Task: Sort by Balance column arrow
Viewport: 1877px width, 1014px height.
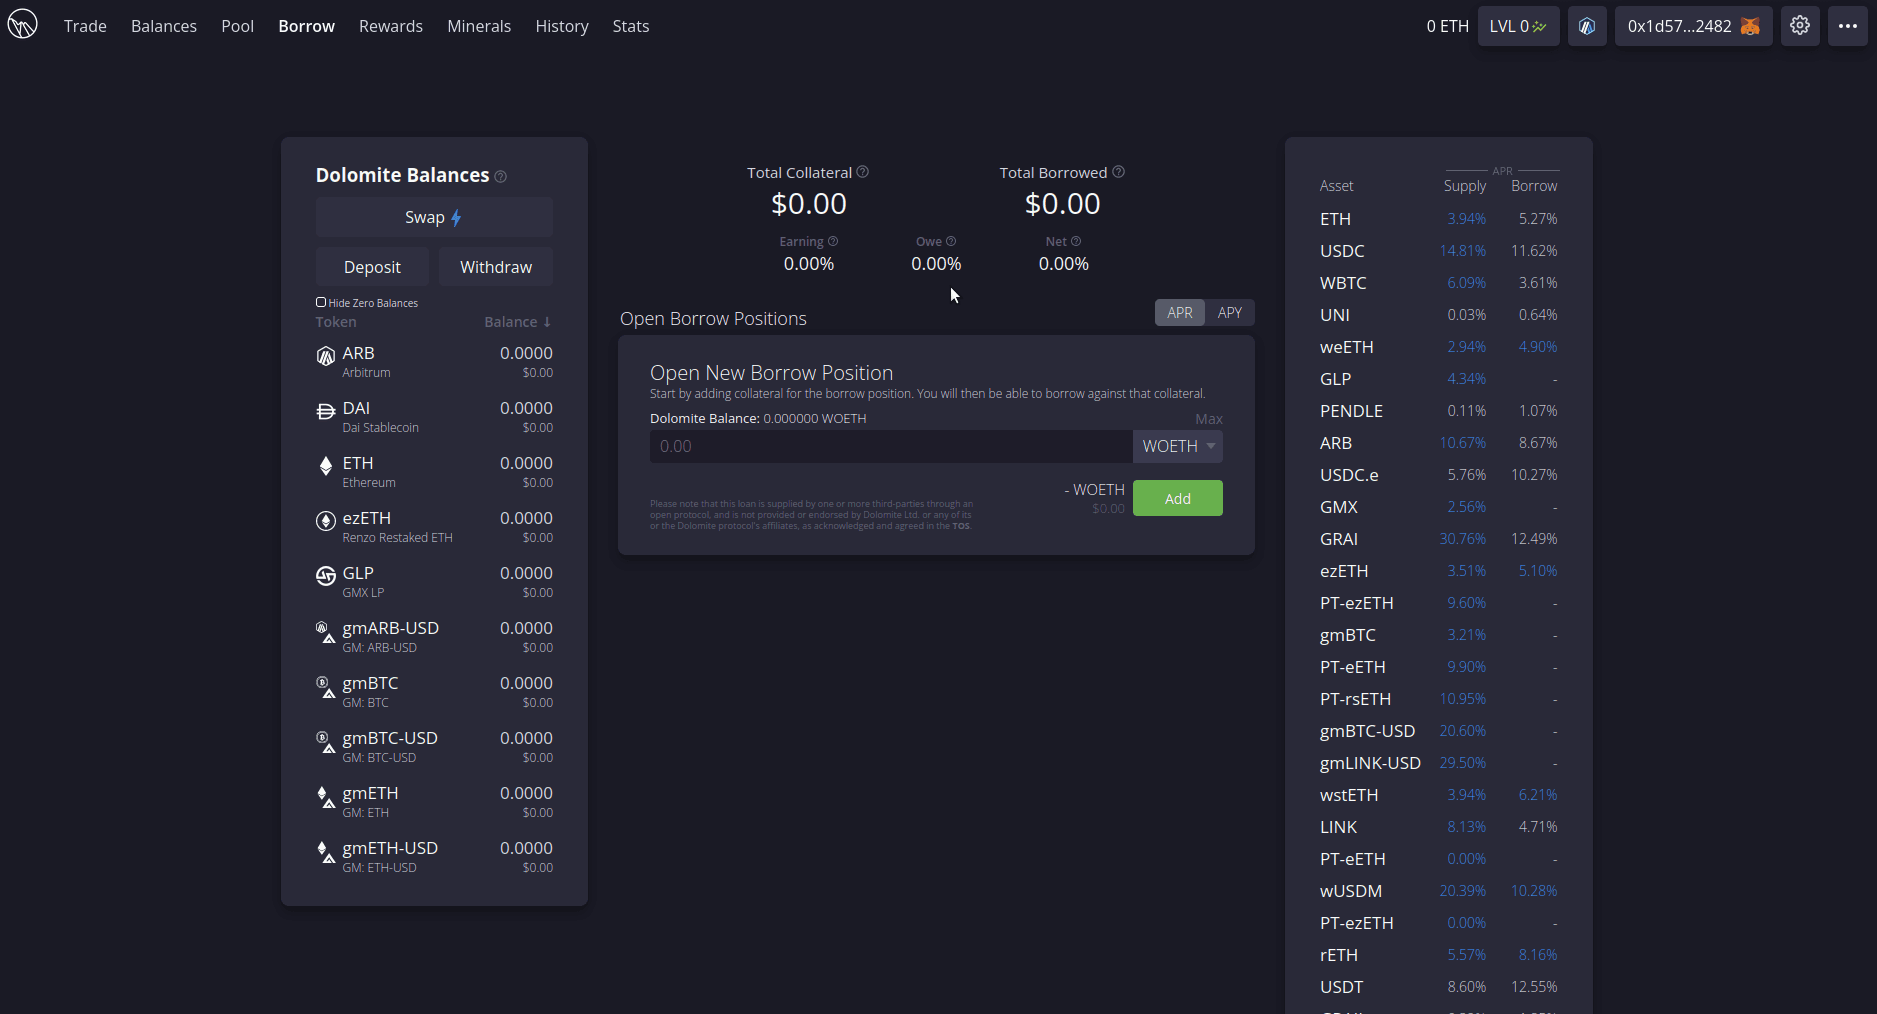Action: (547, 322)
